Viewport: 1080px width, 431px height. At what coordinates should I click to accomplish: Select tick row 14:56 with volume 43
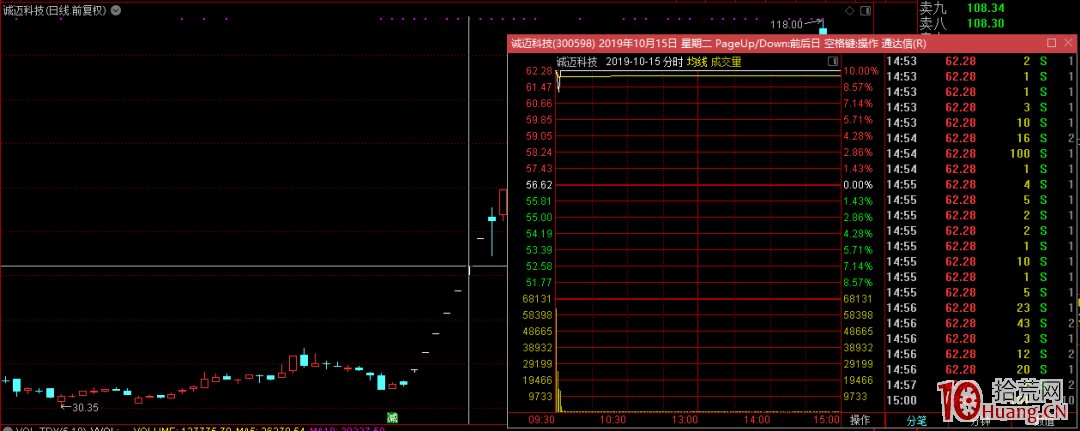(x=981, y=323)
